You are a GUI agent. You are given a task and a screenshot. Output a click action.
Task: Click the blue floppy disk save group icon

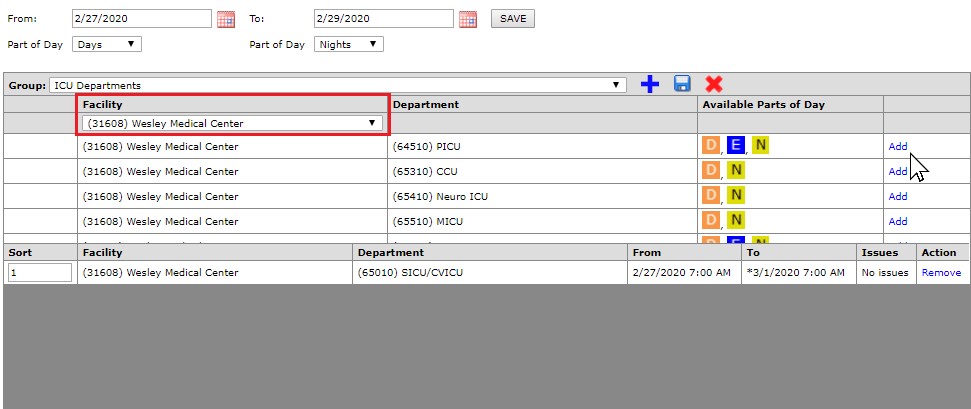682,85
